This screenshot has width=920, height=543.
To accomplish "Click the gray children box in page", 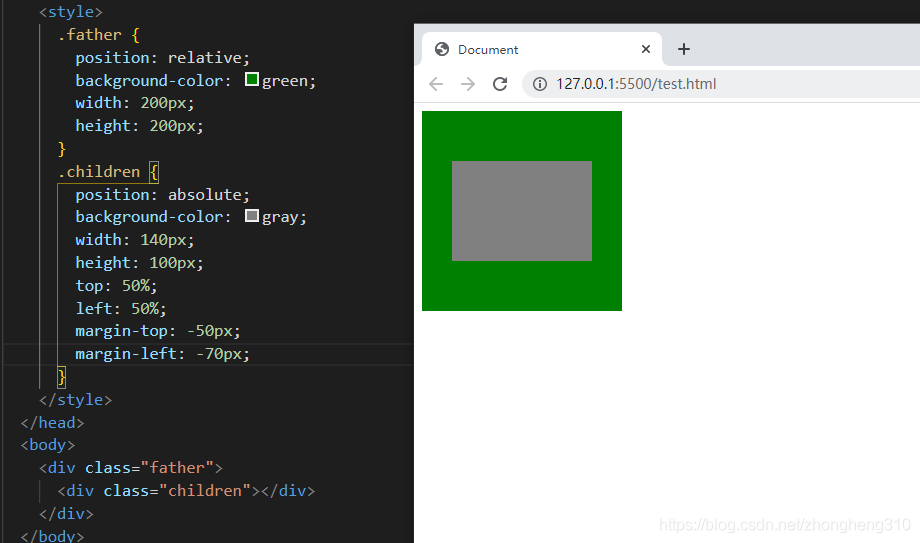I will click(x=522, y=211).
